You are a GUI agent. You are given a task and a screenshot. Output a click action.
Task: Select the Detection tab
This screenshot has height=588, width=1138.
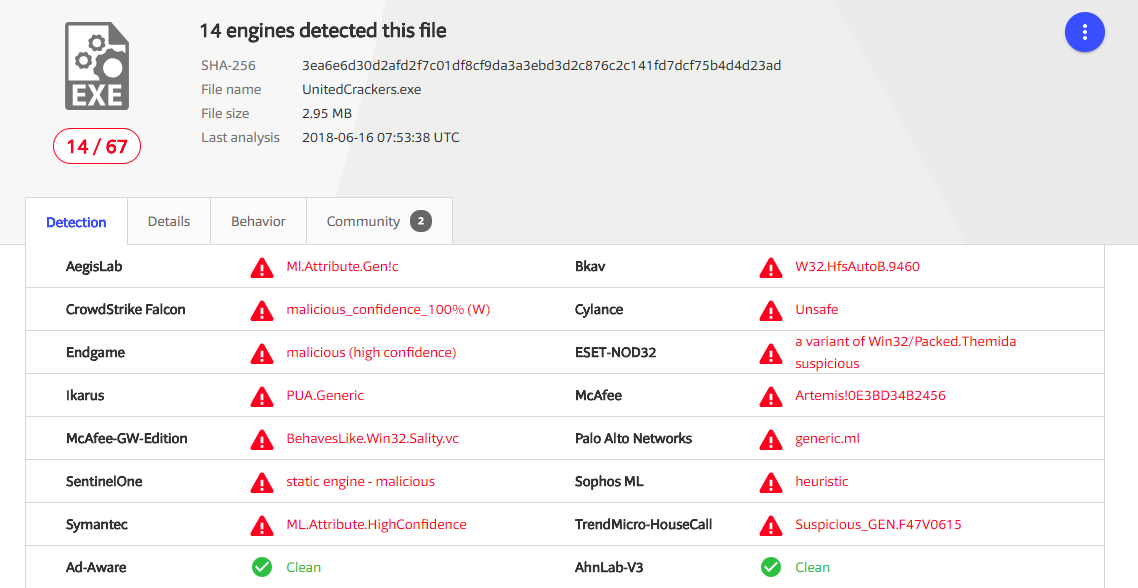point(76,221)
